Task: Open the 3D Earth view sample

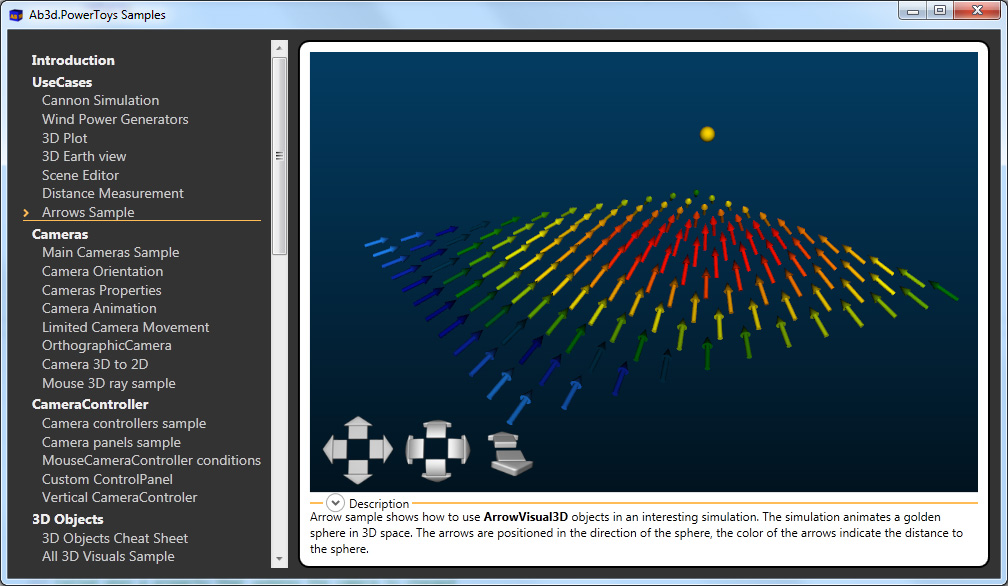Action: [x=84, y=156]
